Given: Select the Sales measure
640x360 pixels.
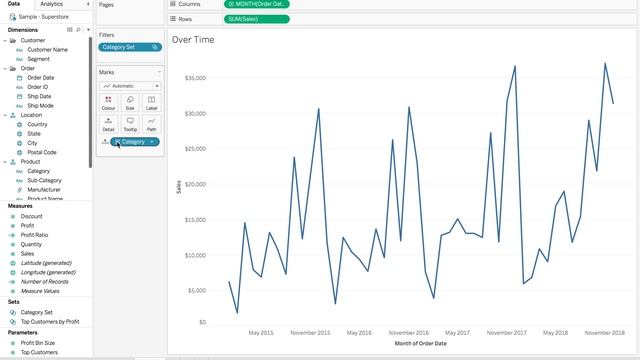Looking at the screenshot, I should [27, 254].
